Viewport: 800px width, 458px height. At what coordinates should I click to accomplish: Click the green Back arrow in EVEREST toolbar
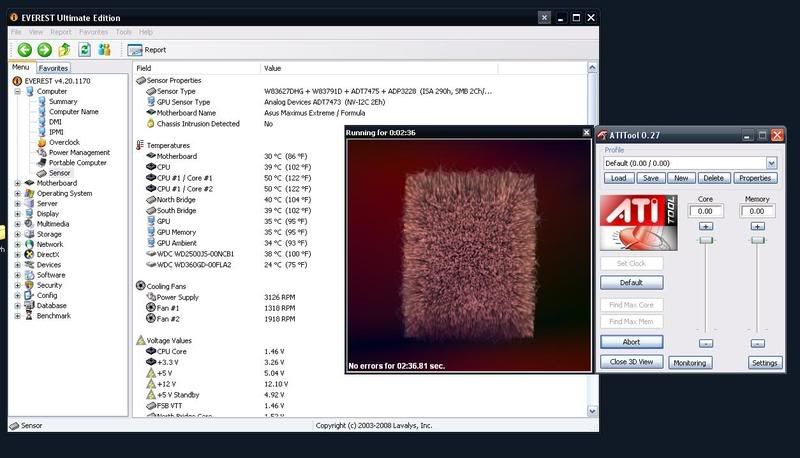pos(24,49)
